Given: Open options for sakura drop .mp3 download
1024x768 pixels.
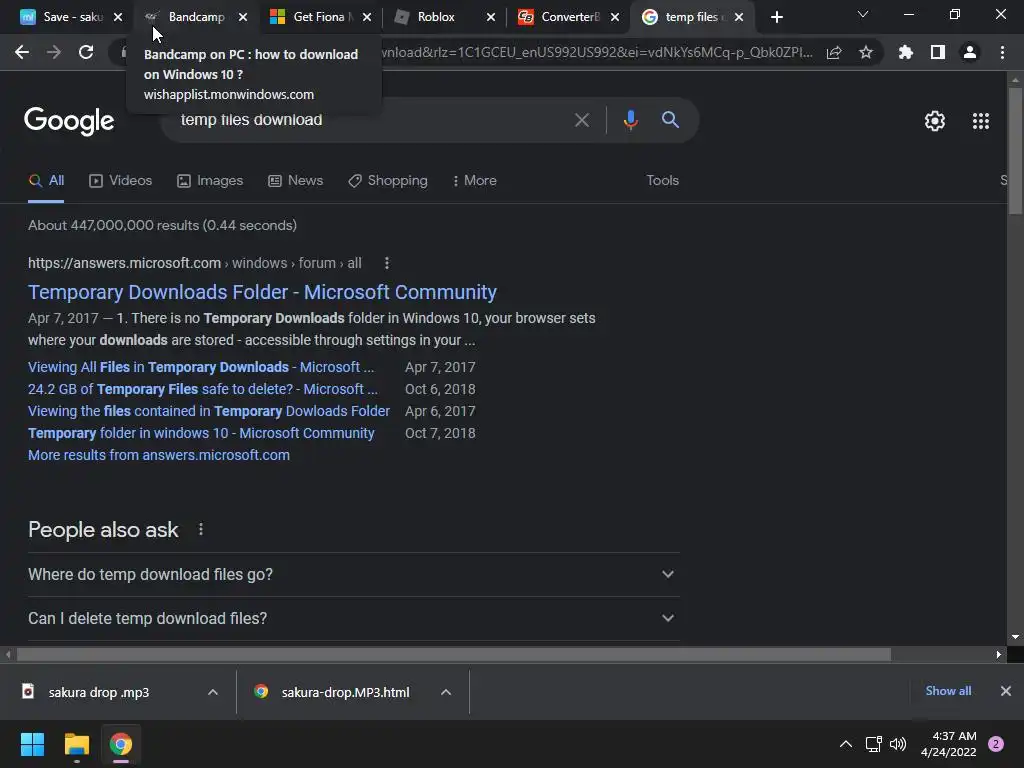Looking at the screenshot, I should [x=212, y=692].
